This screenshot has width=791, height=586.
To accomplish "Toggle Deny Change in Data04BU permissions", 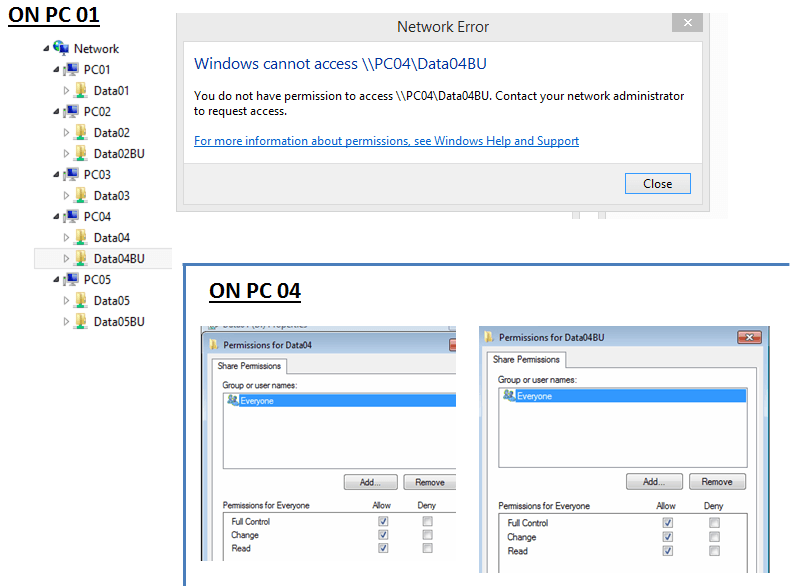I will coord(714,537).
